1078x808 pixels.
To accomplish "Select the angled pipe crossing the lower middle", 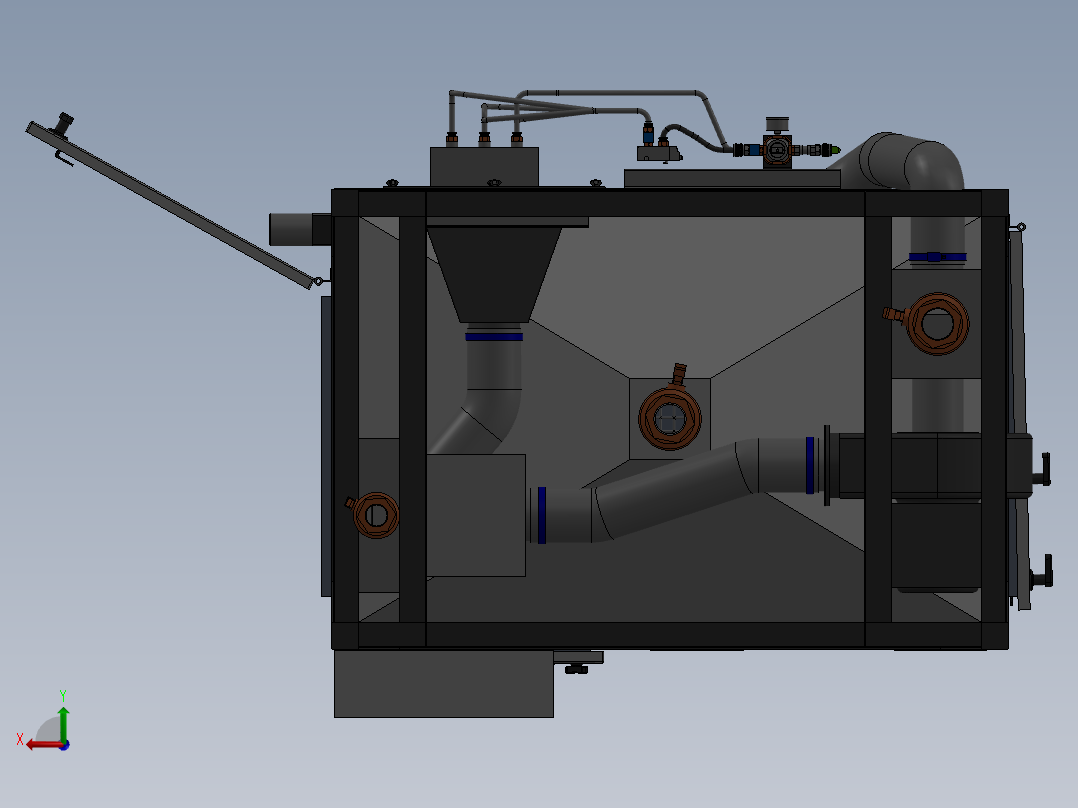I will [676, 490].
